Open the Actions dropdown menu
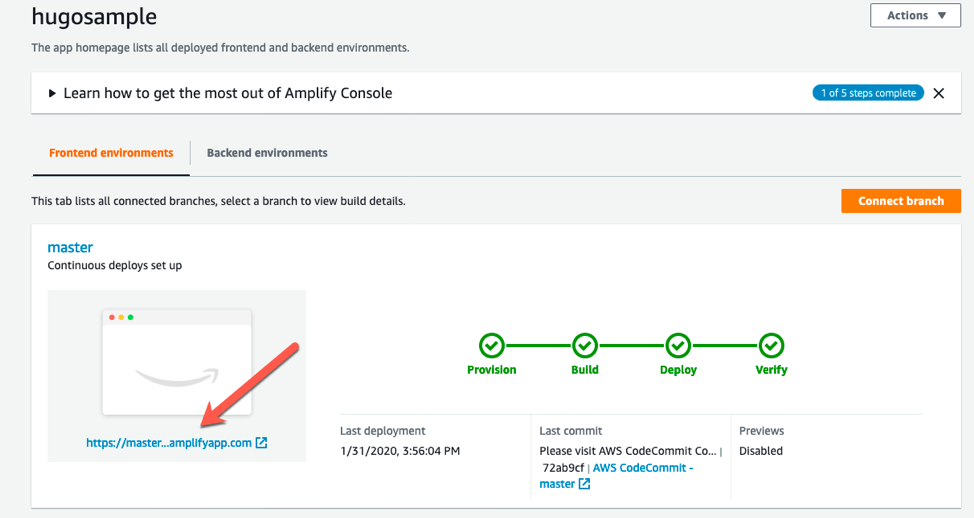The width and height of the screenshot is (974, 518). coord(915,16)
